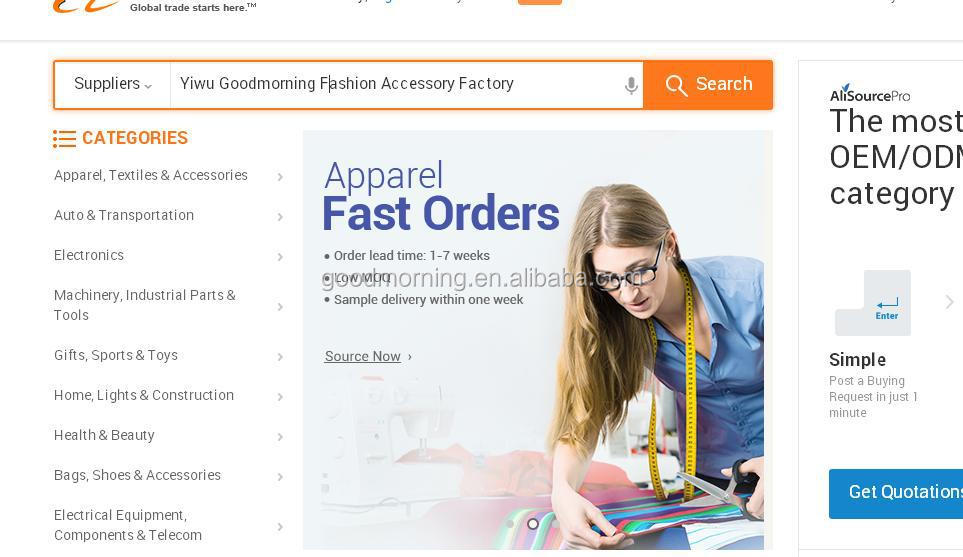Expand Apparel, Textiles & Accessories arrow

[280, 177]
